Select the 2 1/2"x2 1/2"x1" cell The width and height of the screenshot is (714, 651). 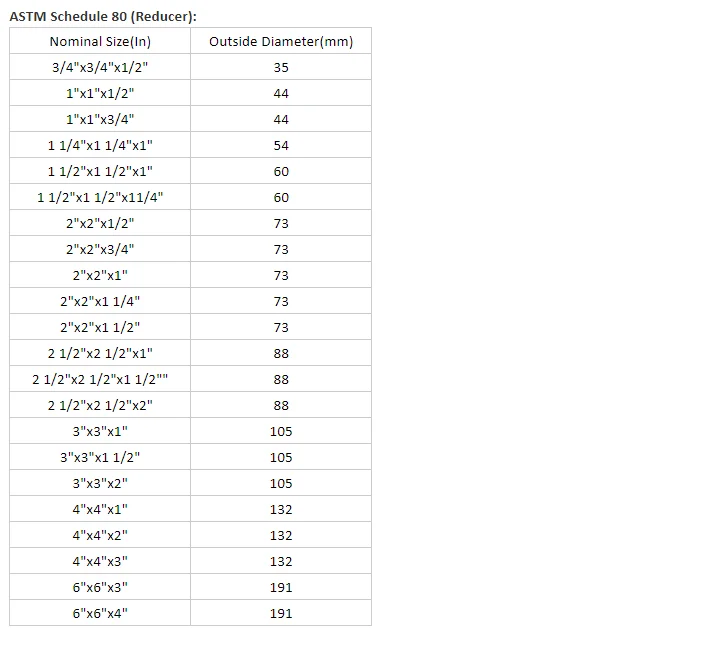100,353
